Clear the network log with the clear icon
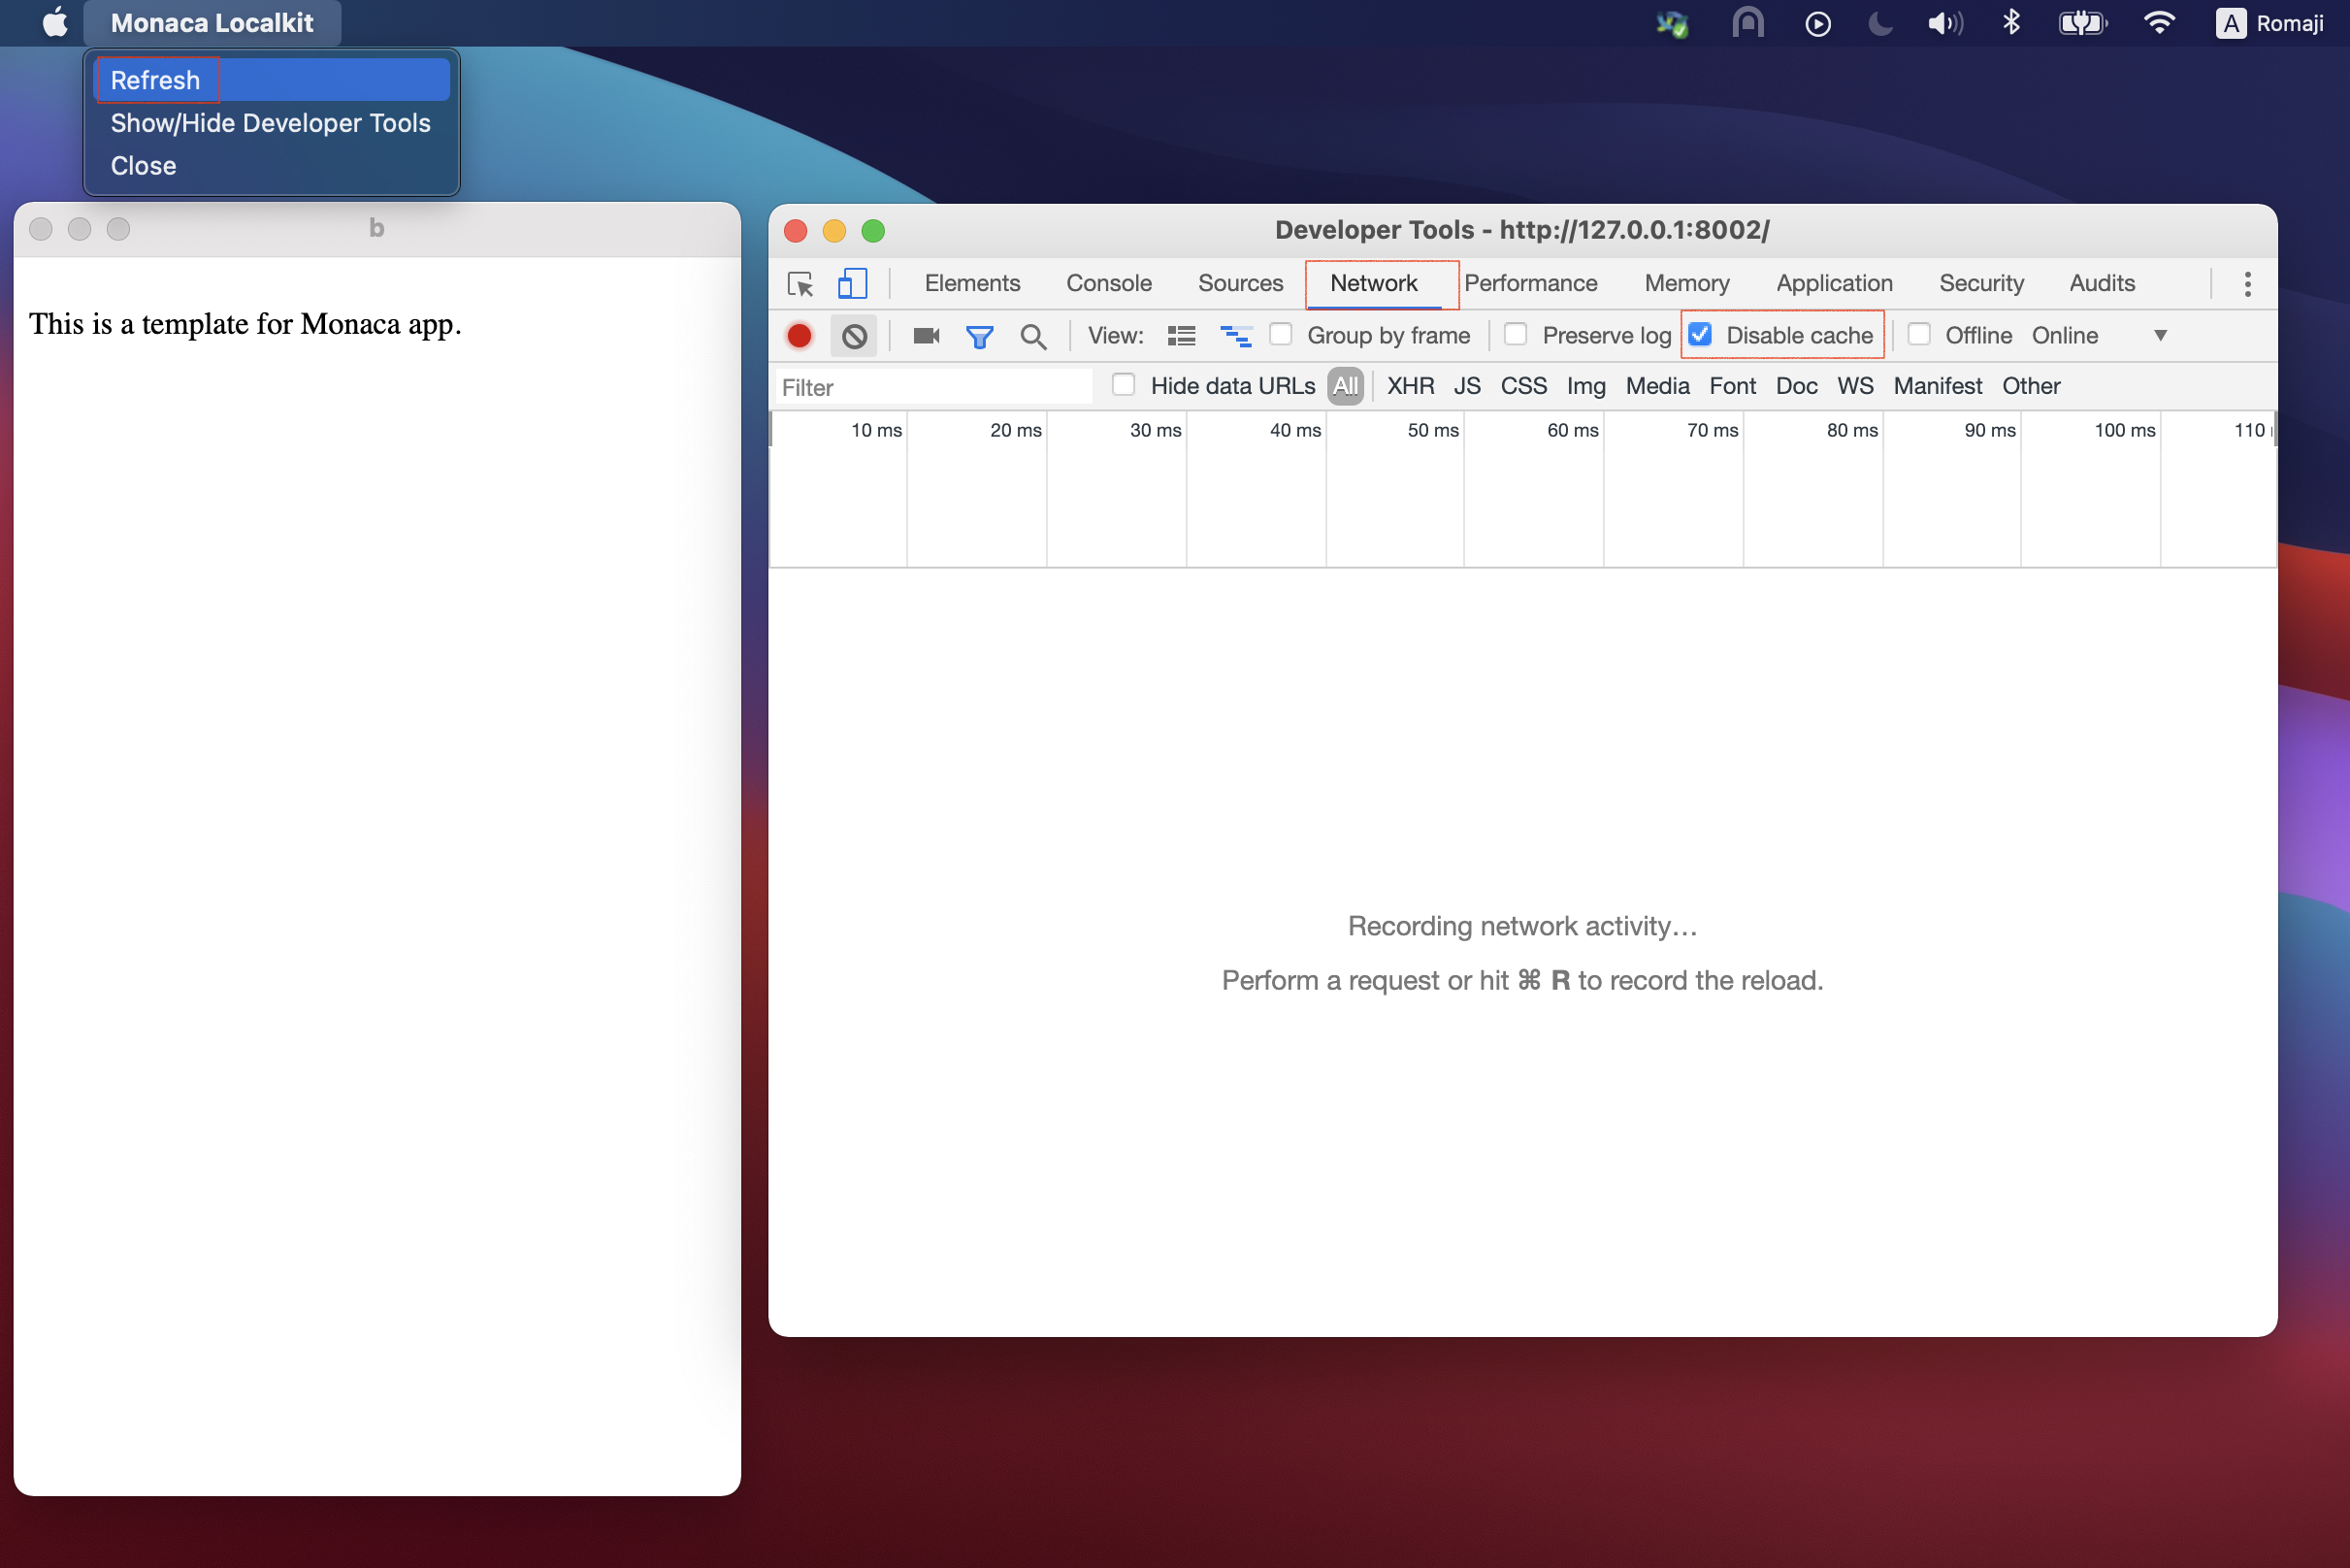 pyautogui.click(x=854, y=336)
